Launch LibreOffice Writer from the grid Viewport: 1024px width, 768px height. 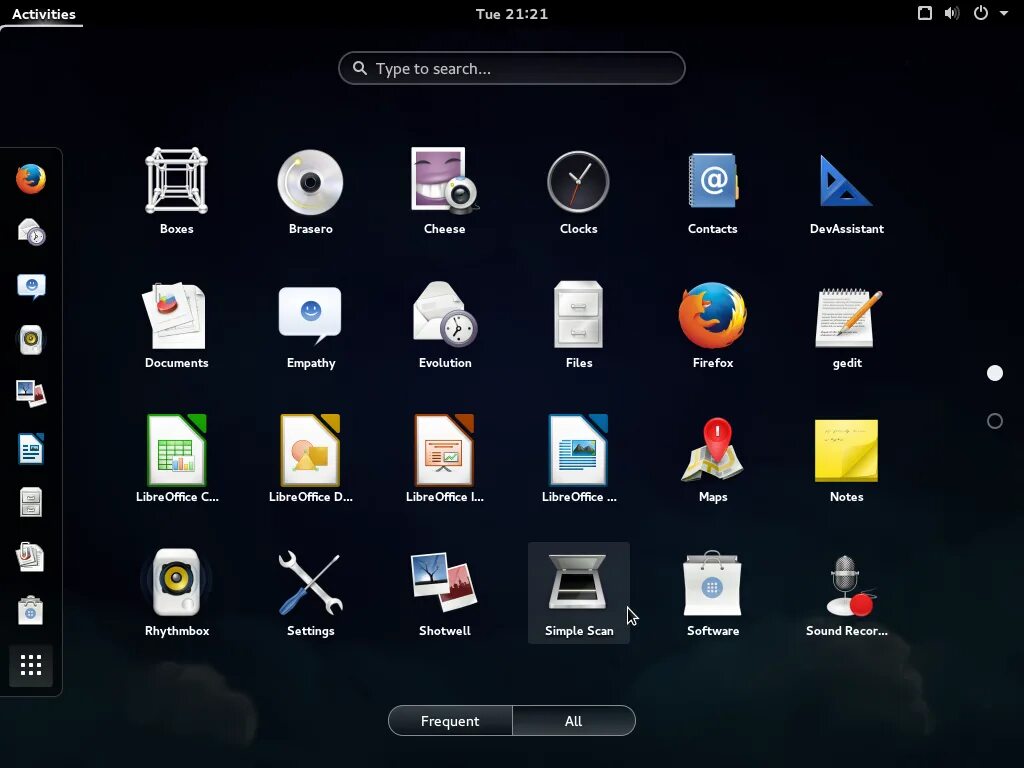[x=579, y=458]
